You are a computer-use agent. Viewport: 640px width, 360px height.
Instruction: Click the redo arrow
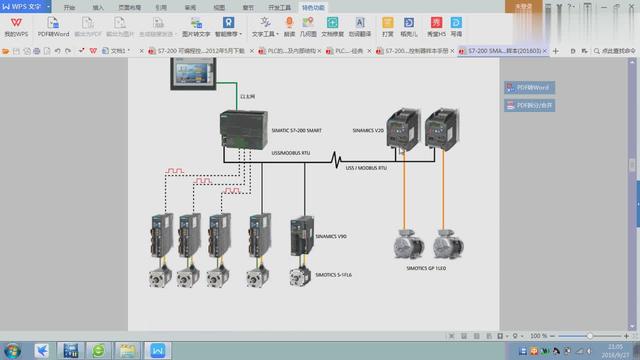pyautogui.click(x=68, y=51)
